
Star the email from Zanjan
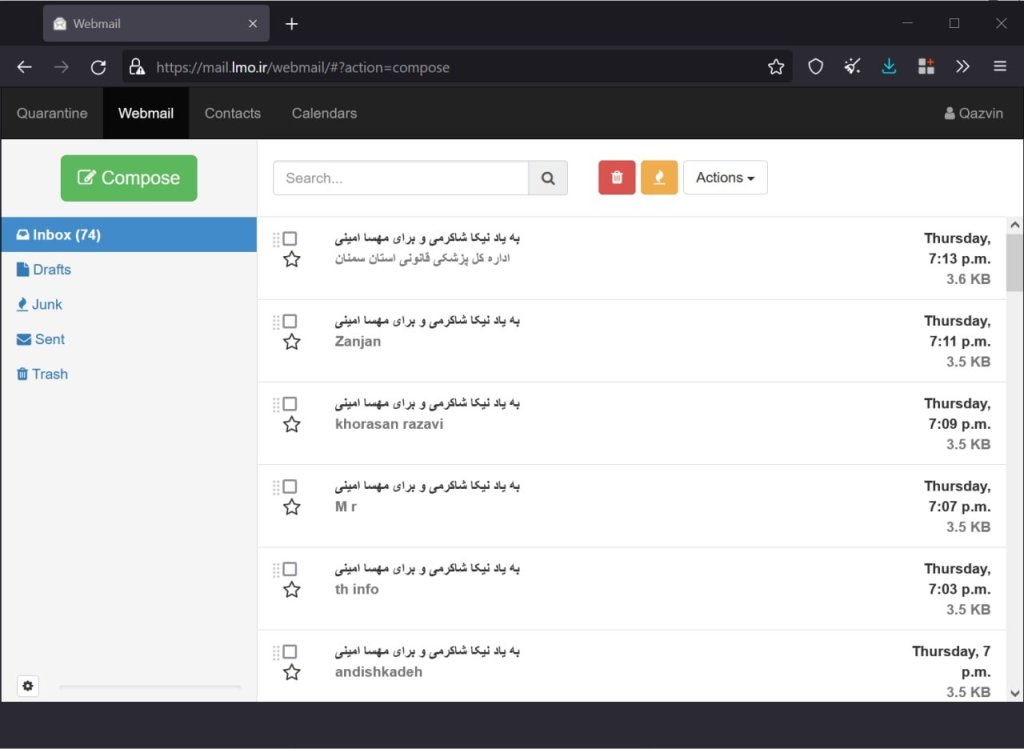291,342
